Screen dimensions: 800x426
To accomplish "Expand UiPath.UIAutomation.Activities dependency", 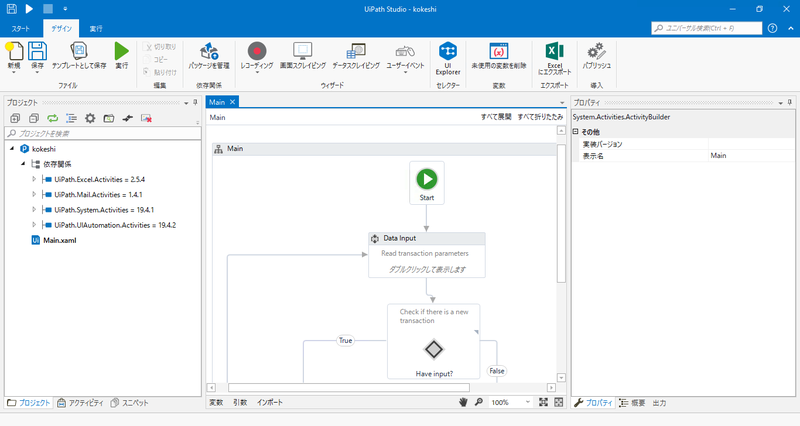I will click(34, 225).
